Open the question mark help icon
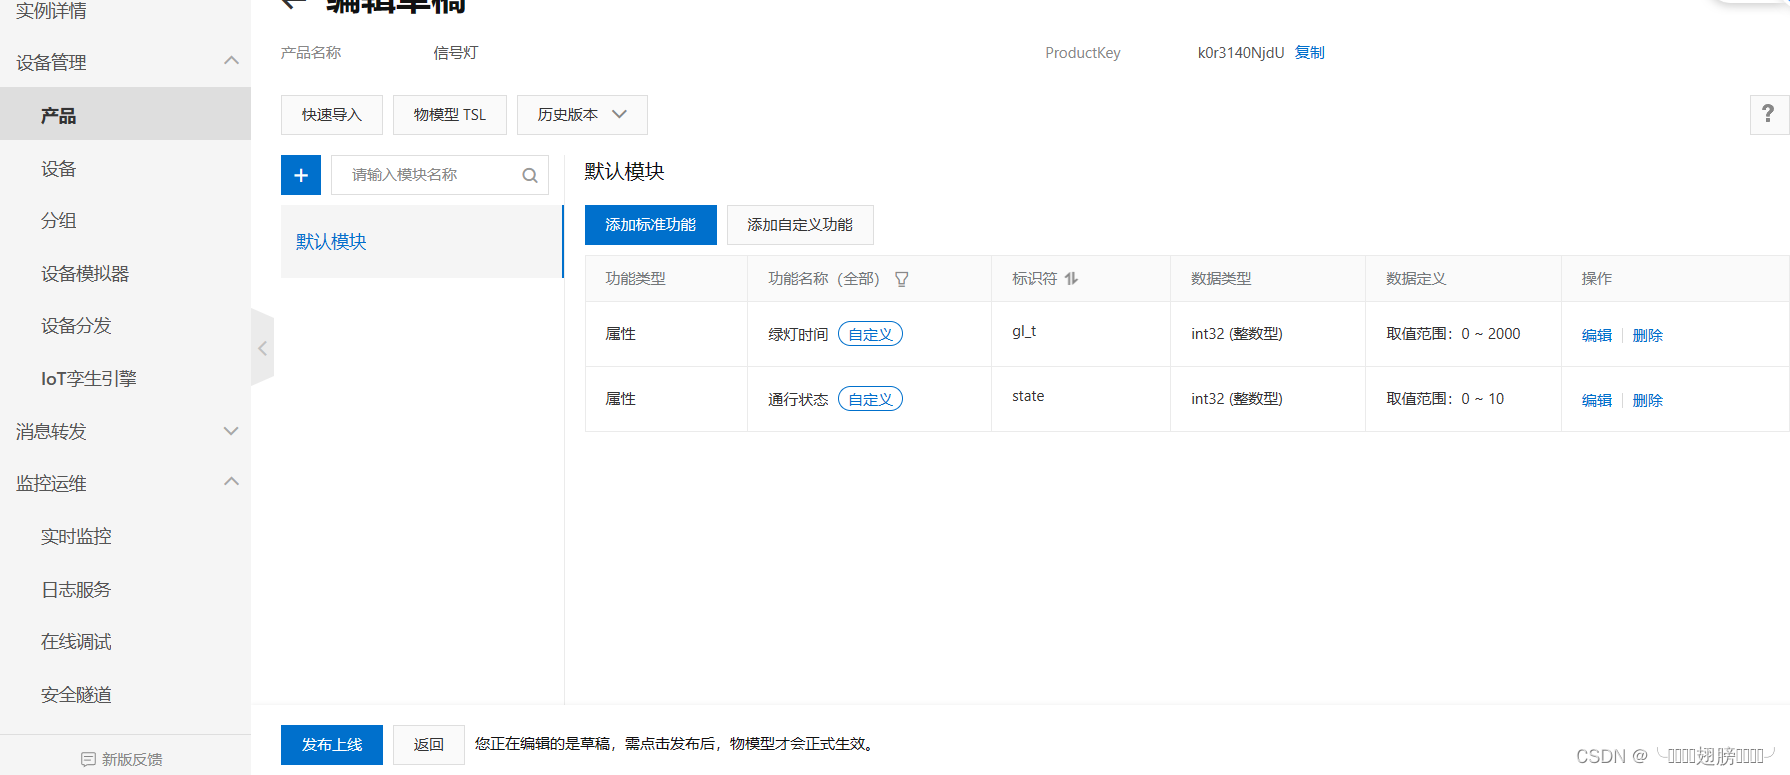 [1768, 114]
